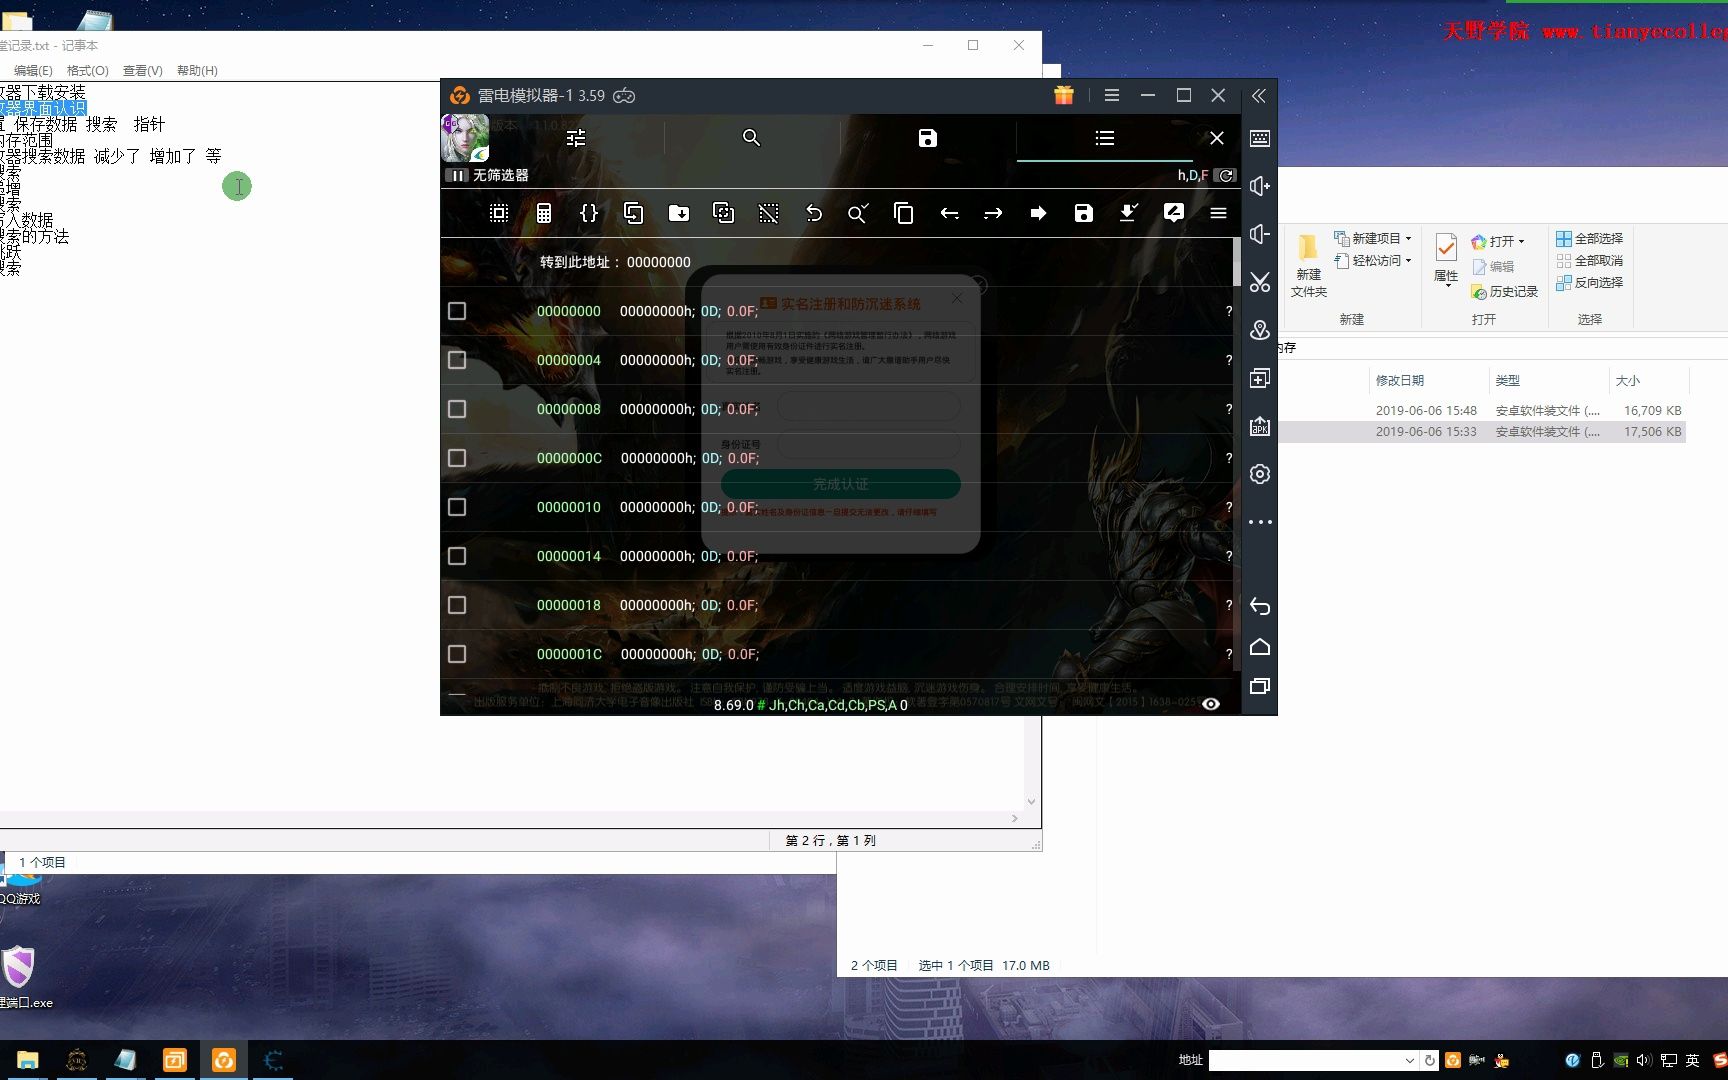Click the undo revert arrow icon
This screenshot has height=1080, width=1728.
814,213
